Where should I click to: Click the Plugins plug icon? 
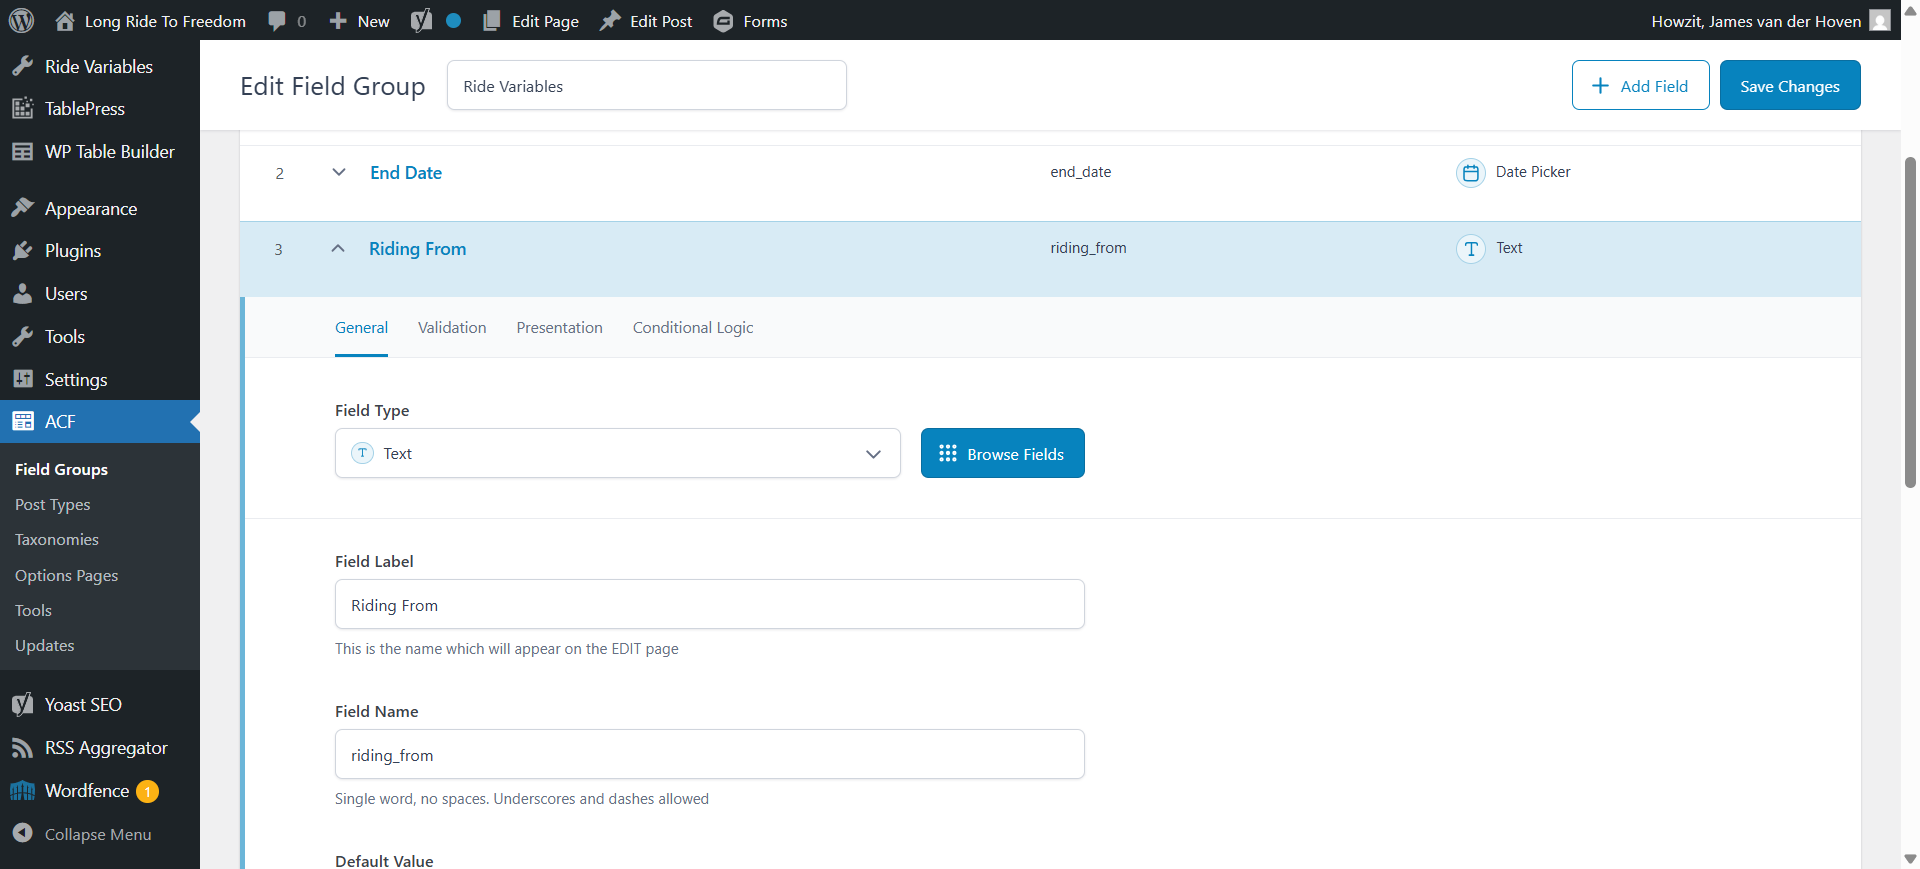click(x=22, y=250)
